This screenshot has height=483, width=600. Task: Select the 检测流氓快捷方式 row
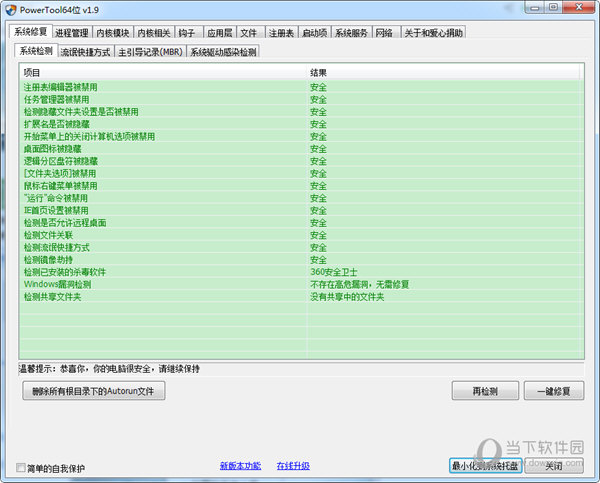[302, 247]
